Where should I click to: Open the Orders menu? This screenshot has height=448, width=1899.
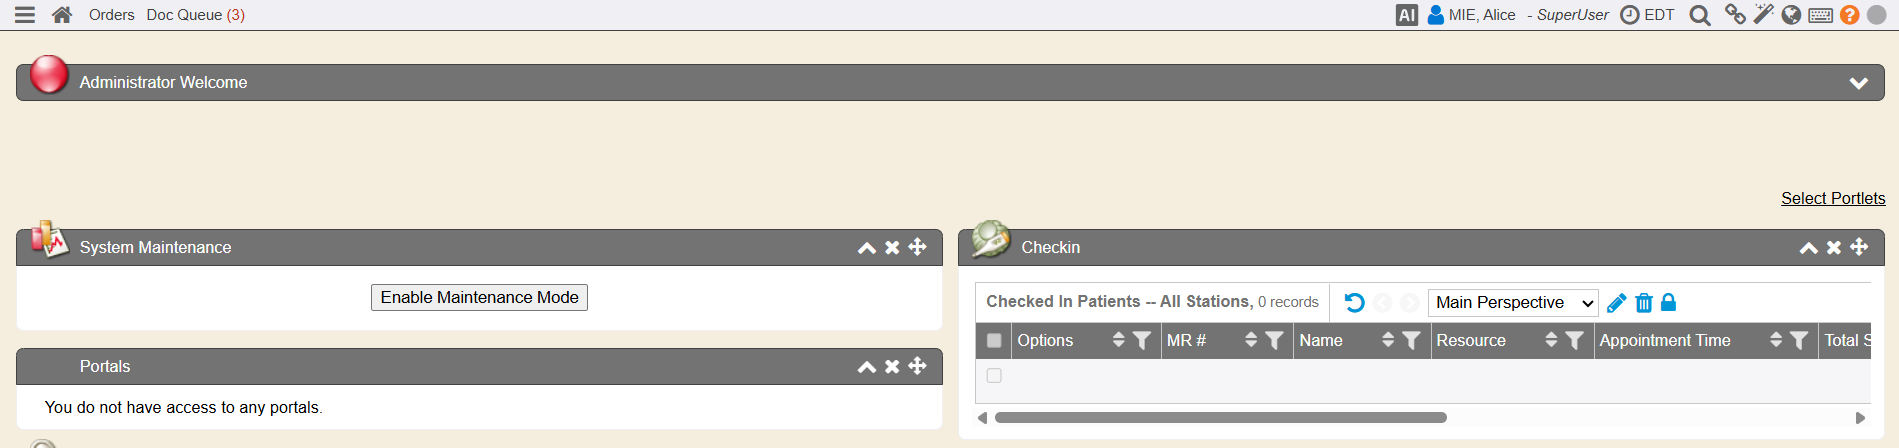111,15
